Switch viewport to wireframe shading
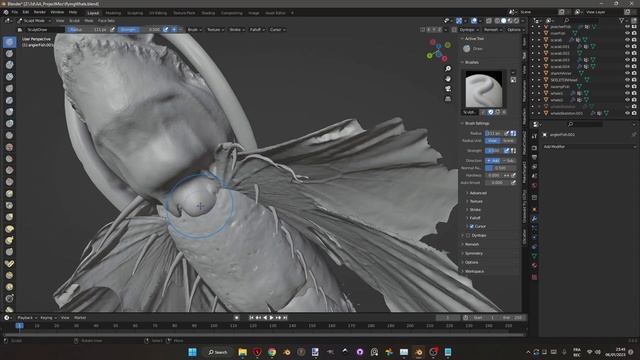 497,20
